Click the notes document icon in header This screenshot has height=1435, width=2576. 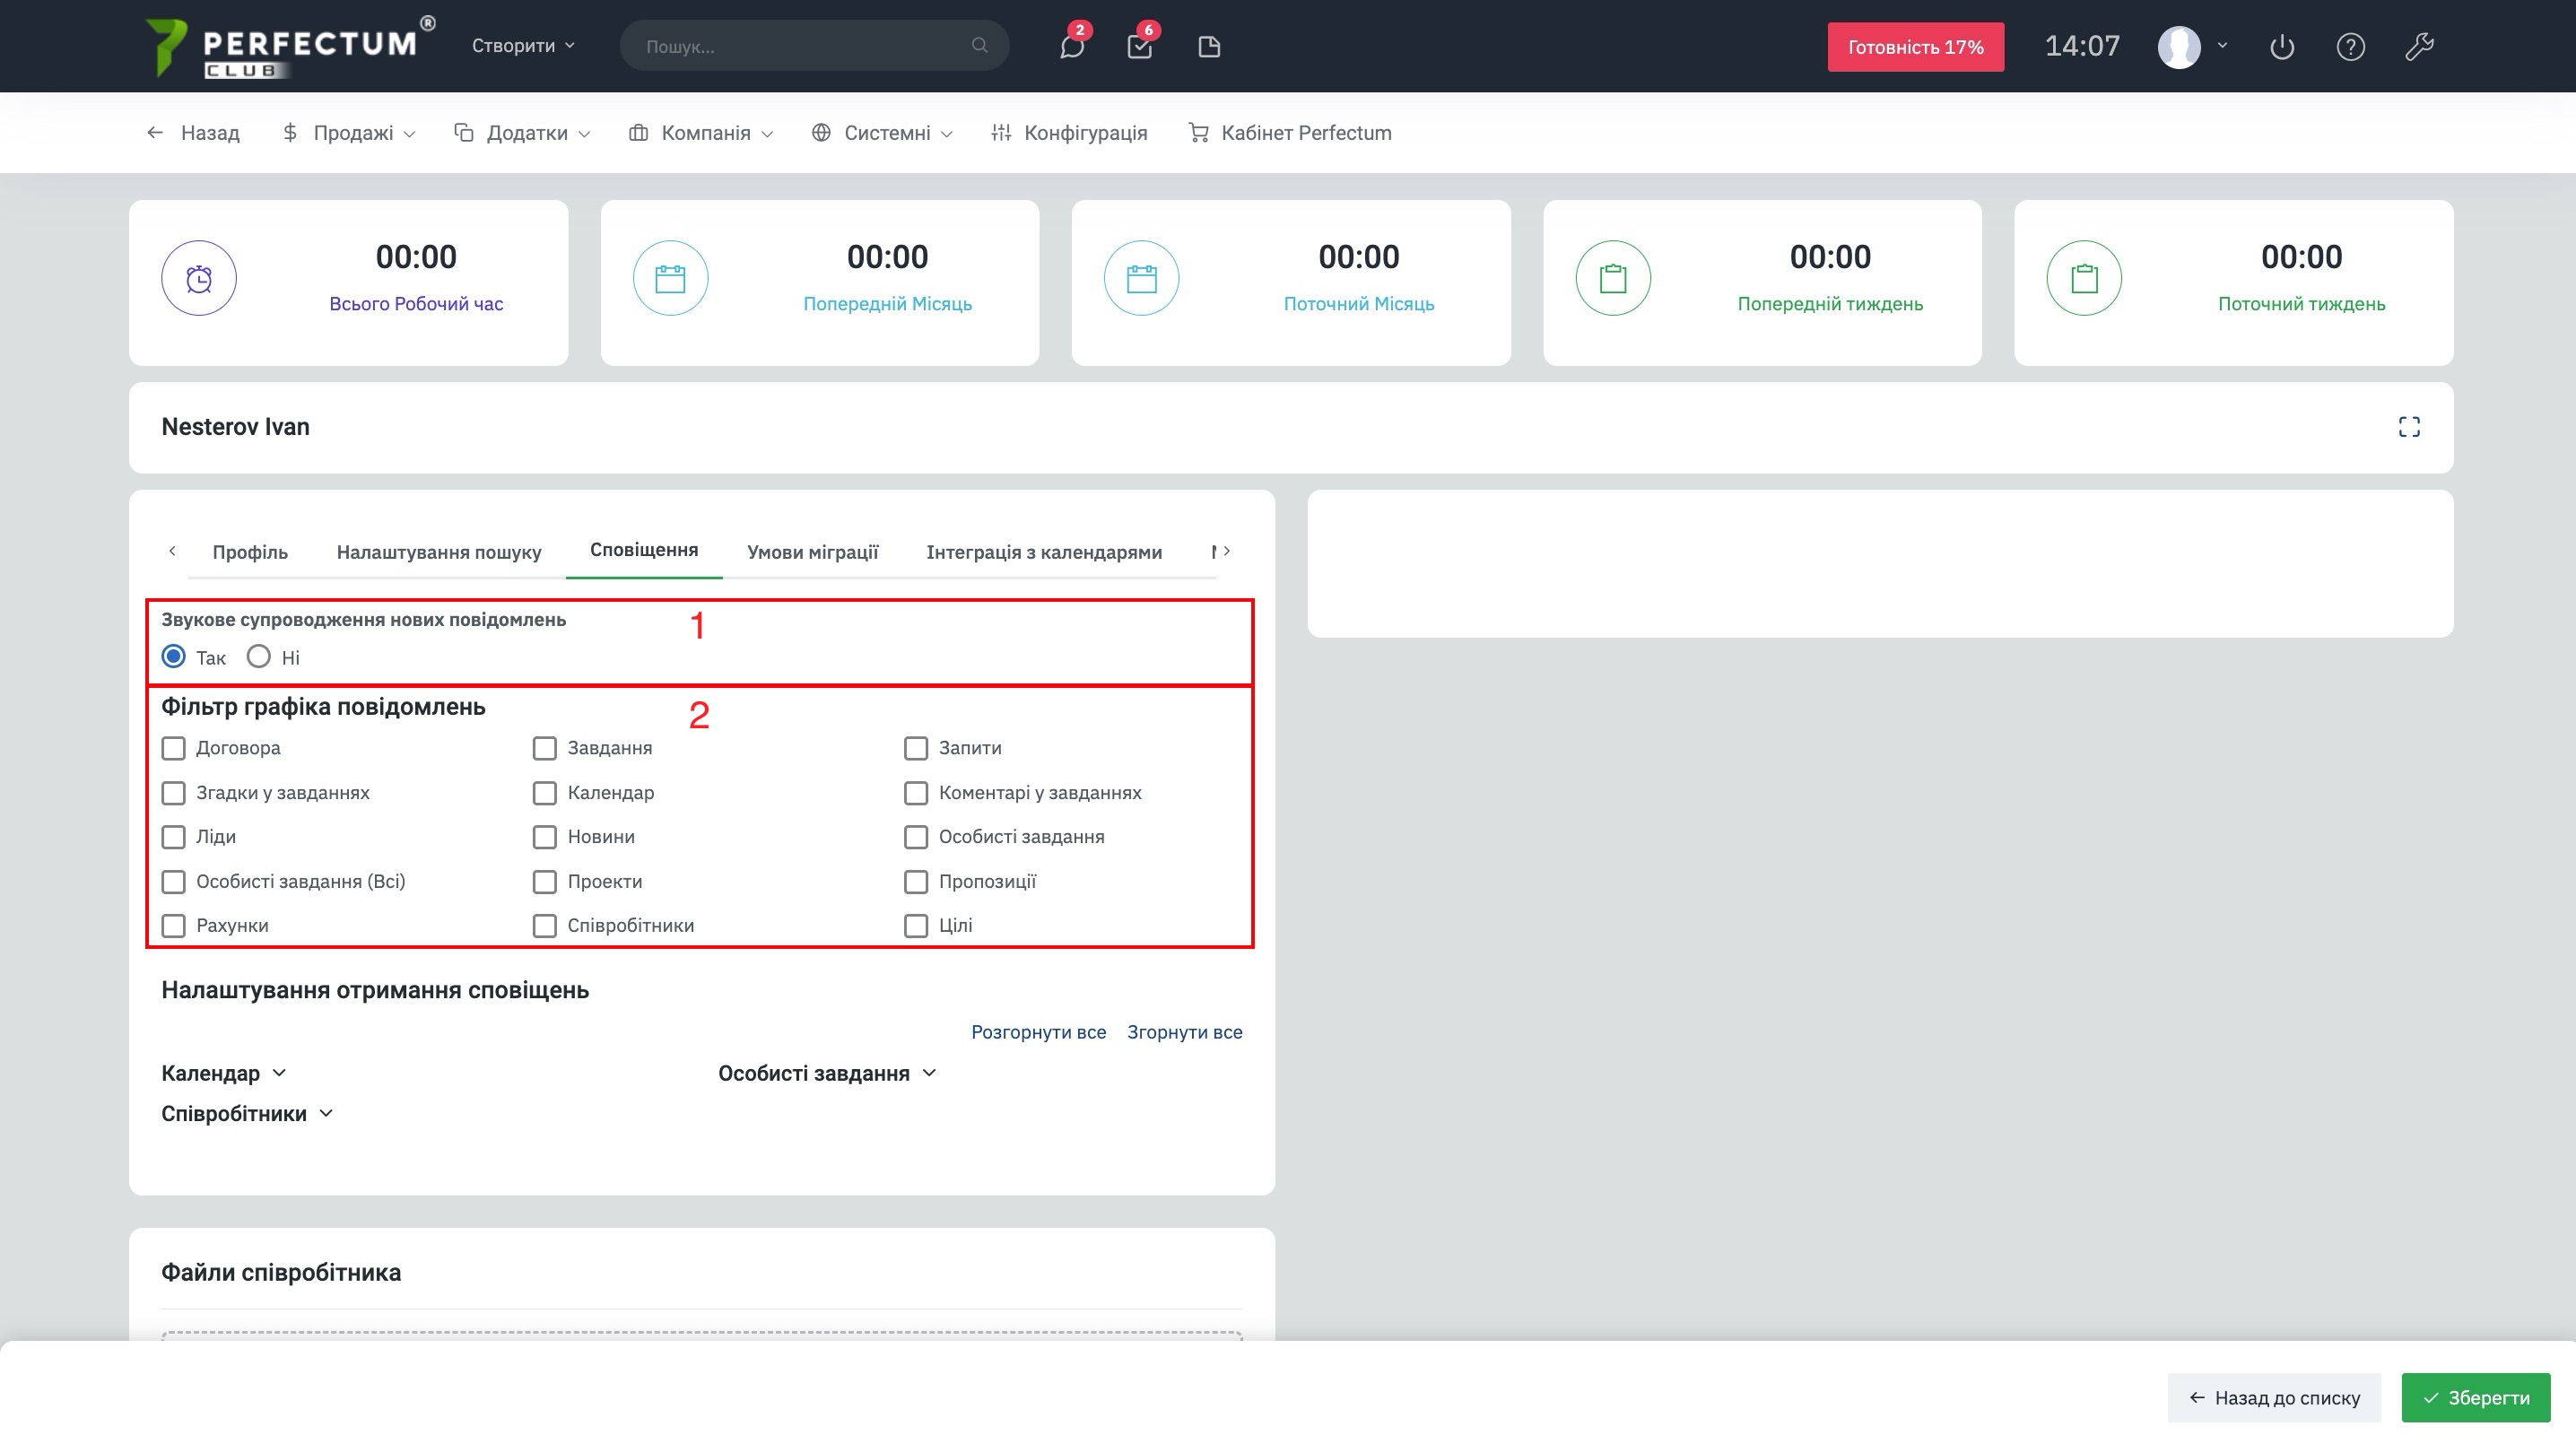tap(1208, 46)
